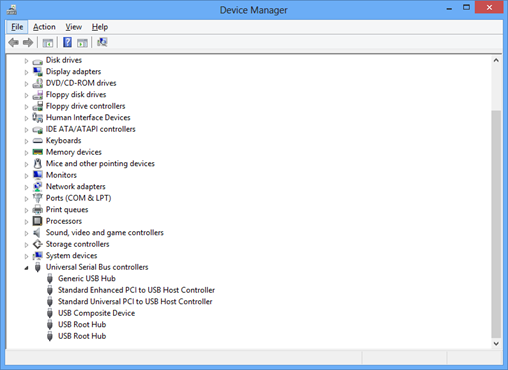The width and height of the screenshot is (508, 370).
Task: Click the Show/Hide console tree icon
Action: 48,43
